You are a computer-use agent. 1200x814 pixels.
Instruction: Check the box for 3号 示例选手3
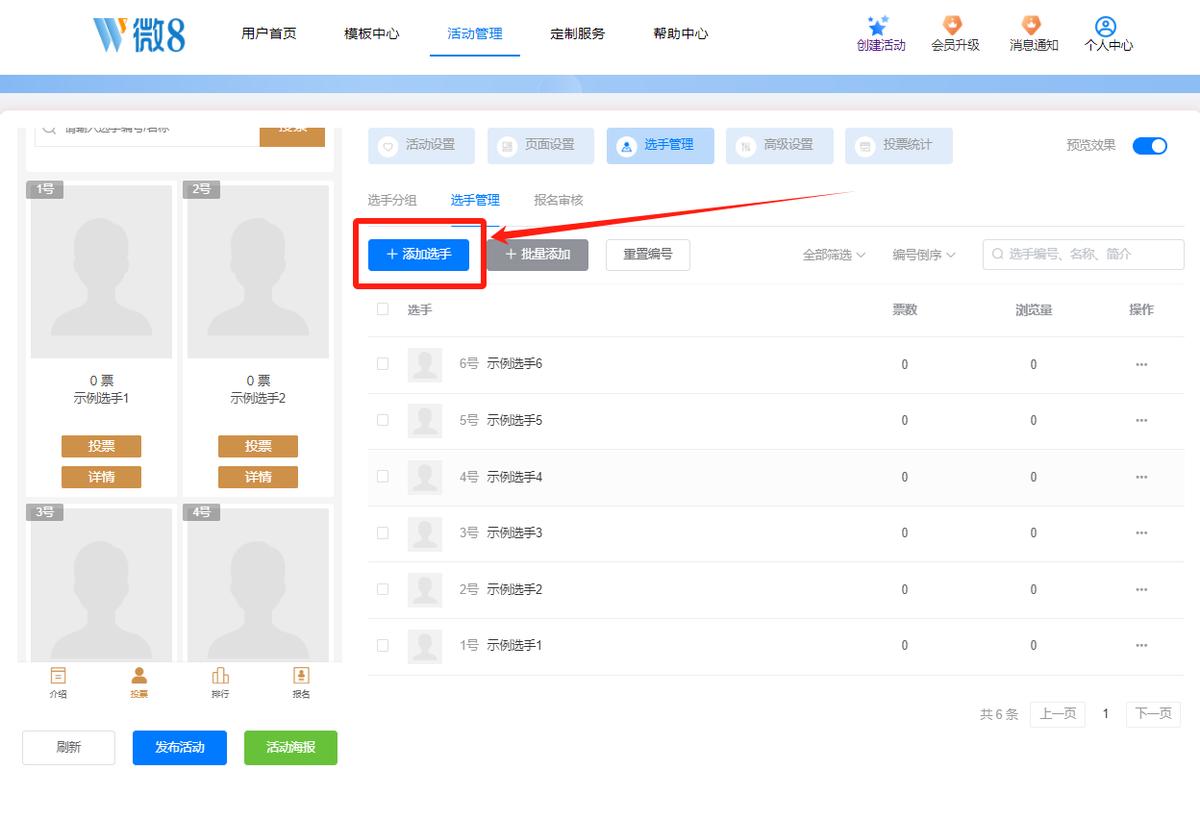pos(383,533)
